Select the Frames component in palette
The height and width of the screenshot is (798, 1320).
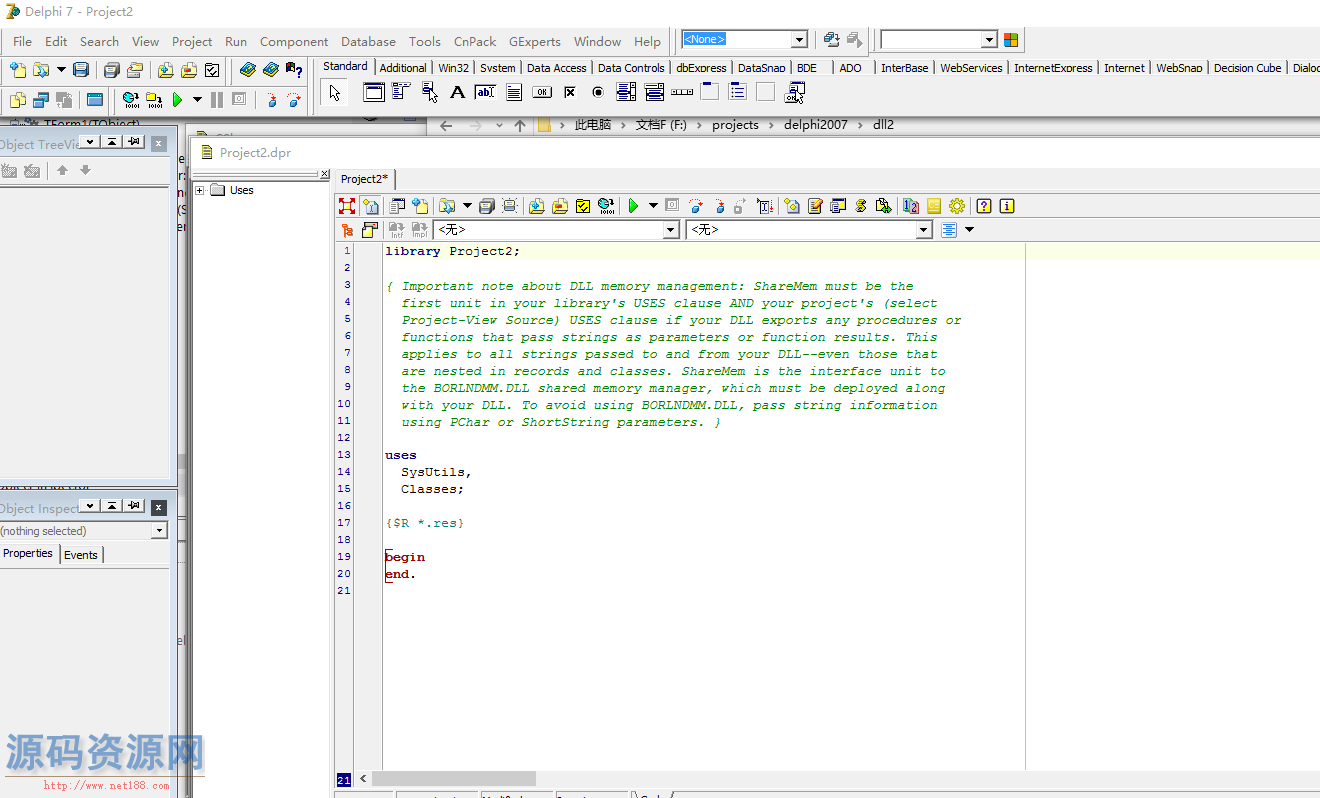click(374, 93)
